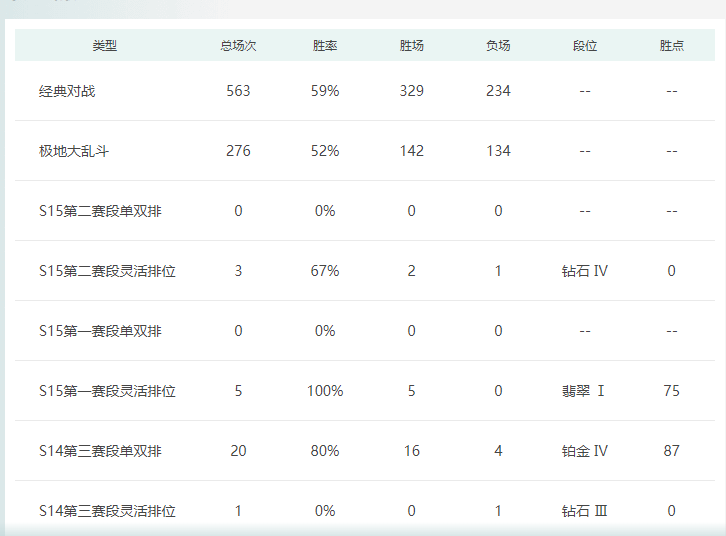Select the S15第一赛段单双排 row label
This screenshot has width=726, height=536.
(100, 331)
